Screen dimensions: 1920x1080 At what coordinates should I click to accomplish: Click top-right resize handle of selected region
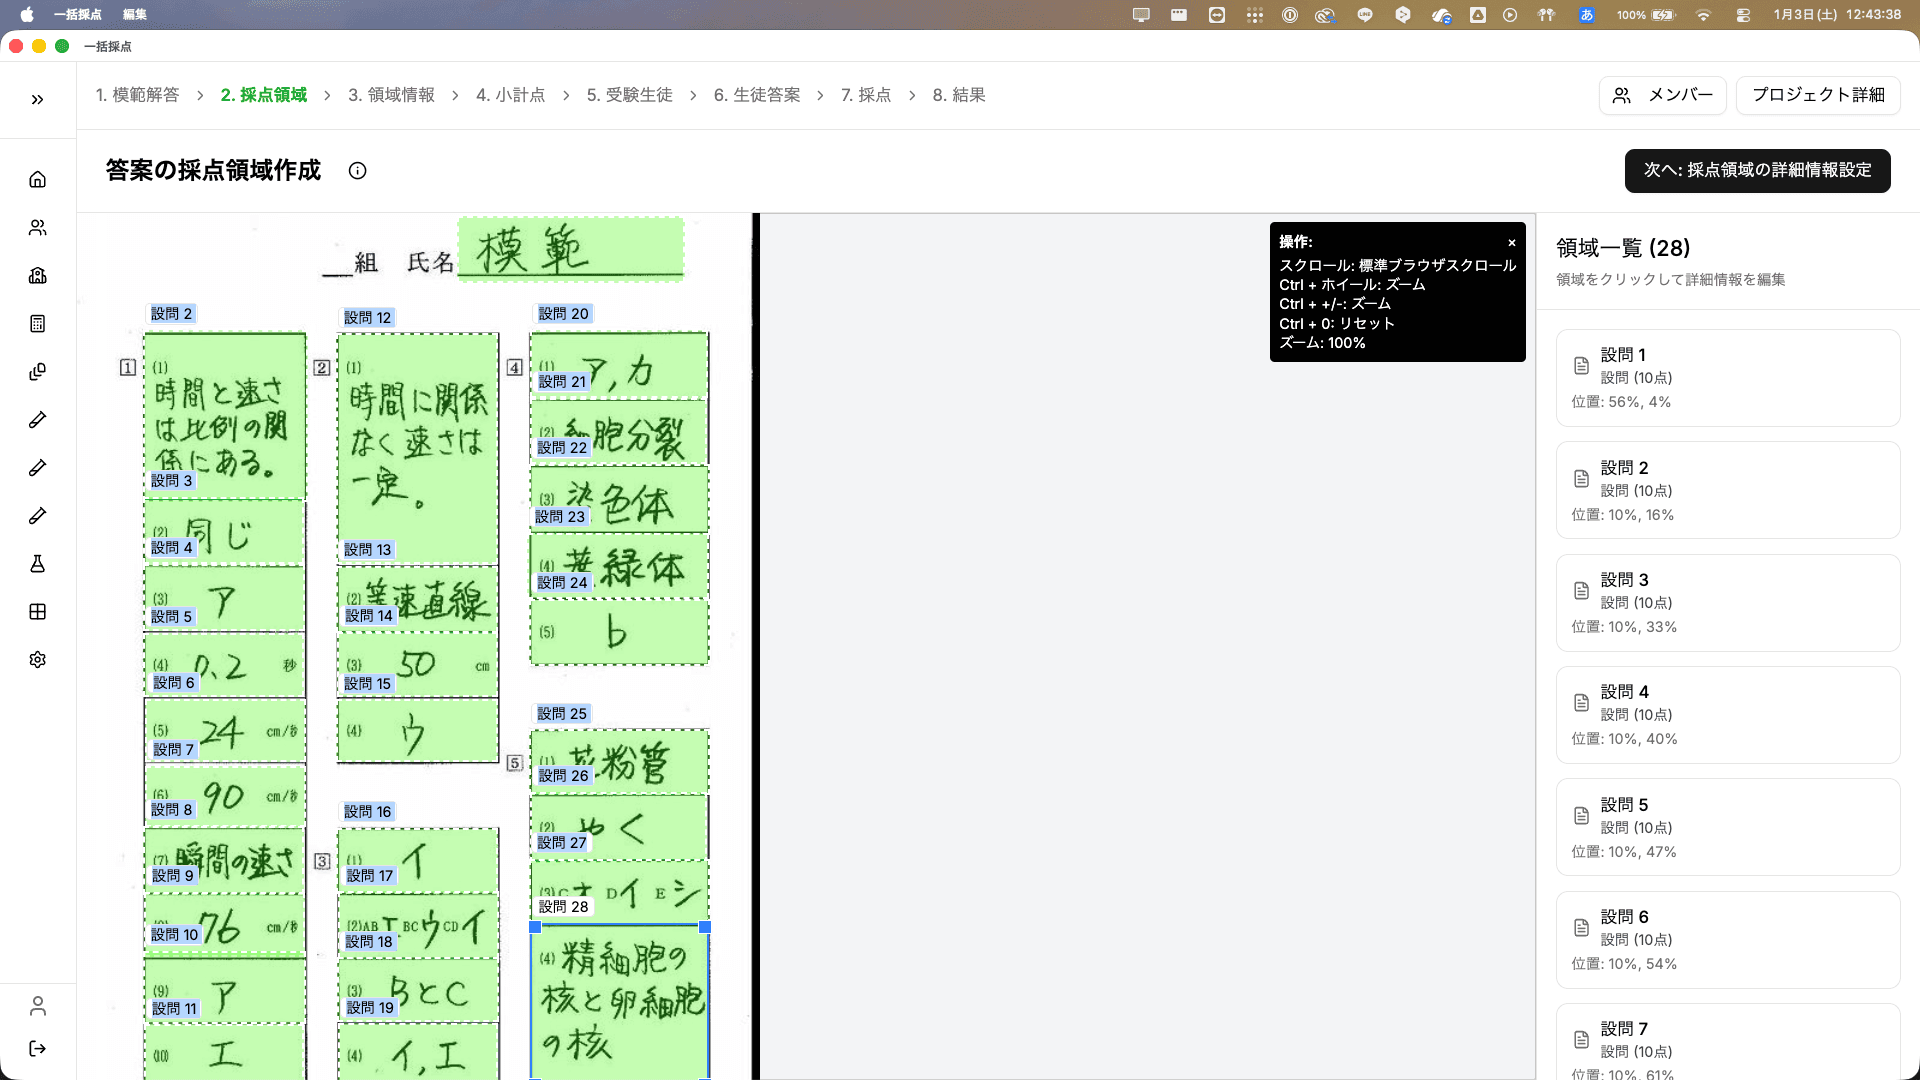coord(705,928)
